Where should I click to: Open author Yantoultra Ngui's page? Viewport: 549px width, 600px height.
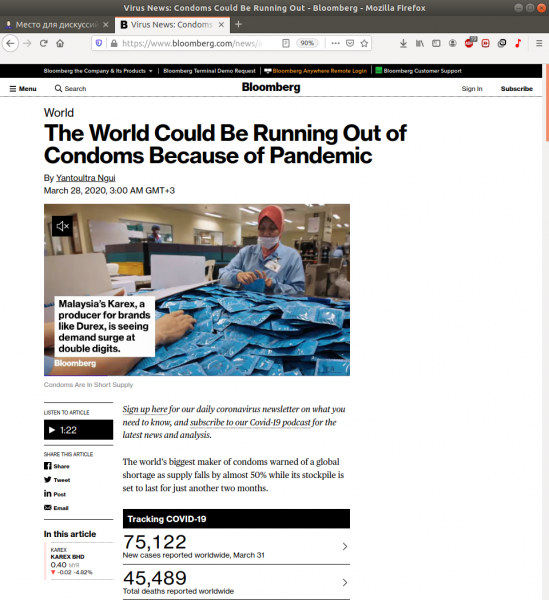coord(86,178)
